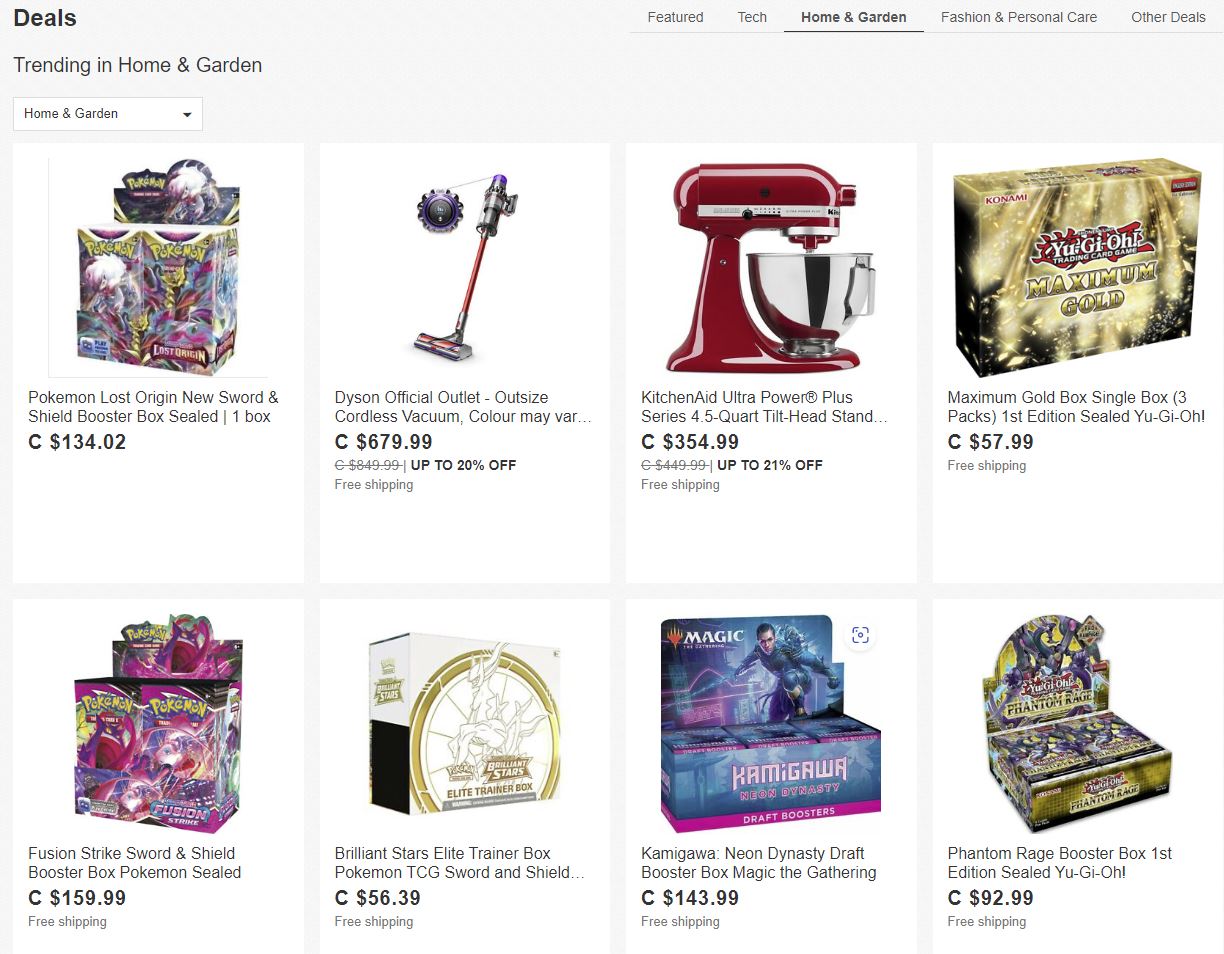Open the Phantom Rage booster box image
1224x954 pixels.
[x=1078, y=723]
